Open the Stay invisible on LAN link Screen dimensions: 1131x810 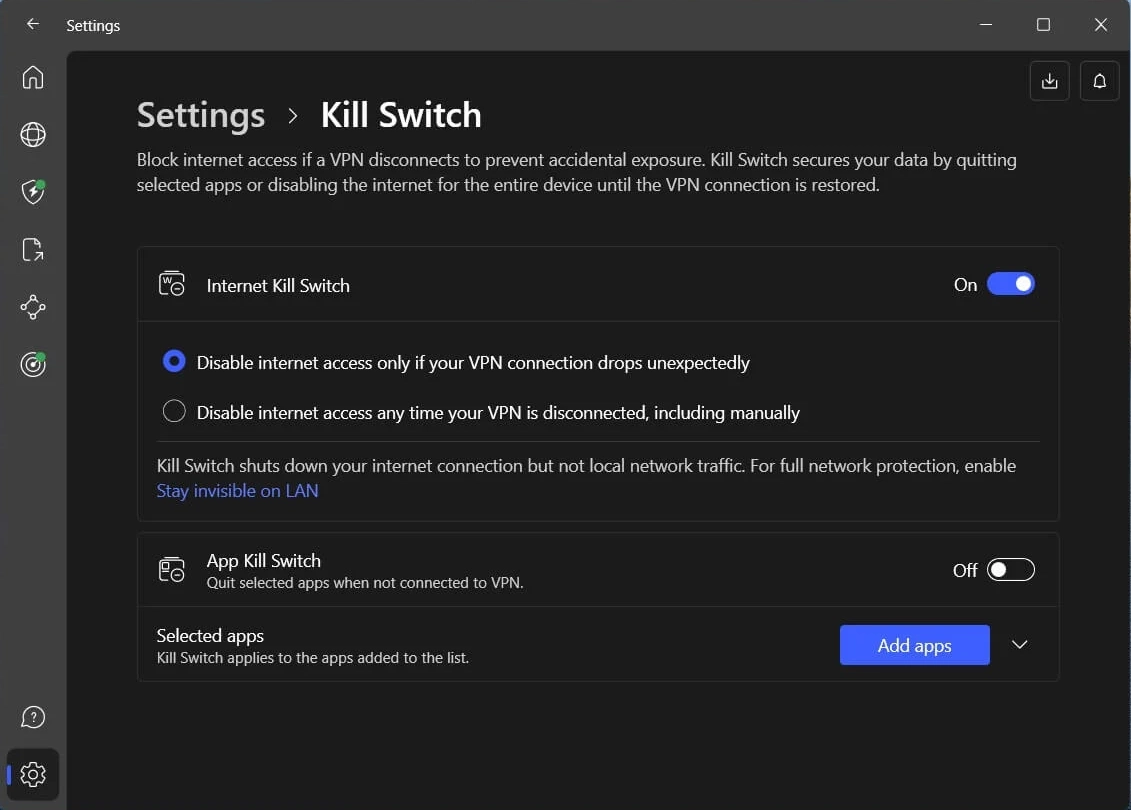point(237,491)
